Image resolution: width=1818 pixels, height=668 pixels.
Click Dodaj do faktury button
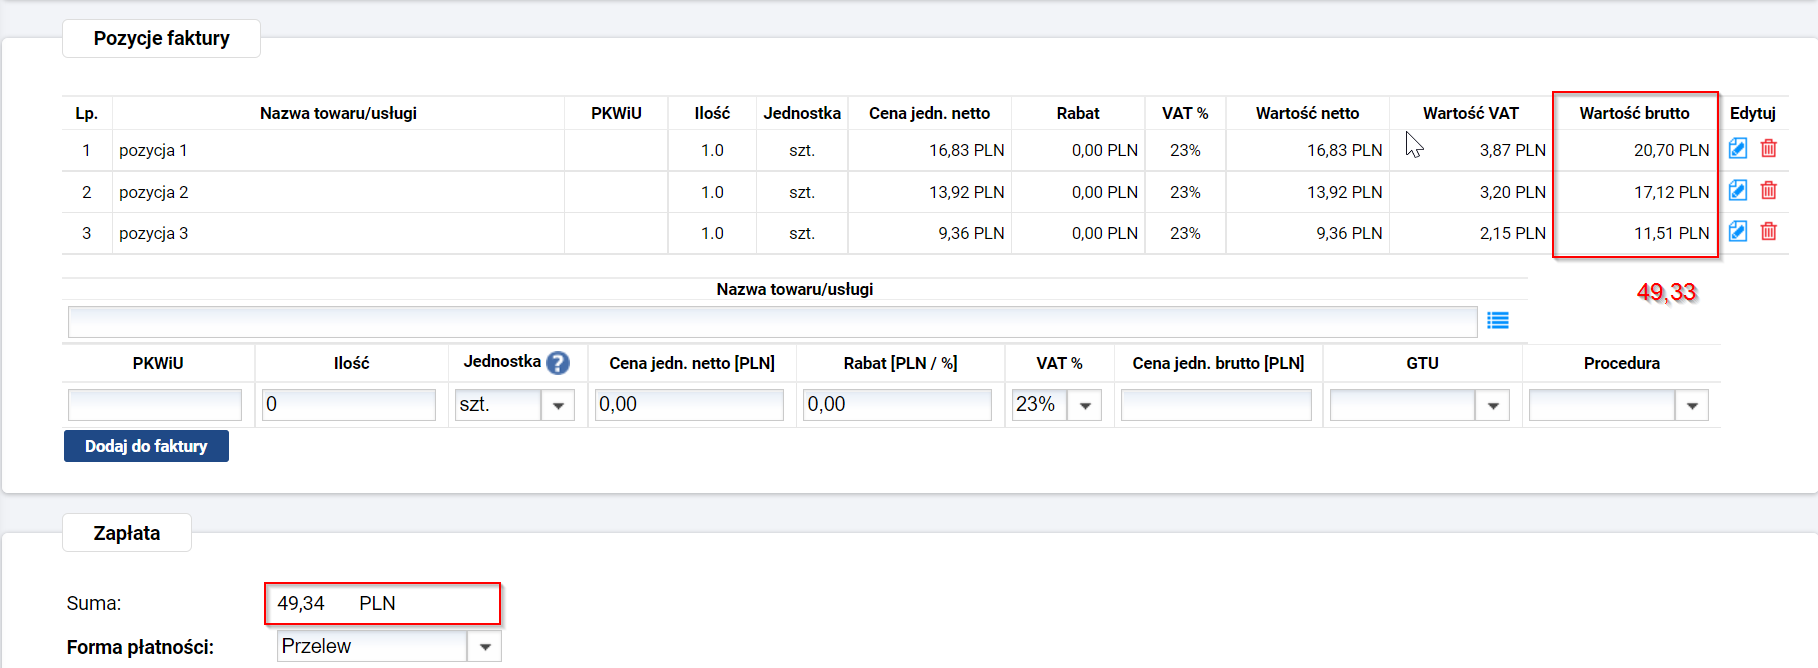click(x=146, y=446)
